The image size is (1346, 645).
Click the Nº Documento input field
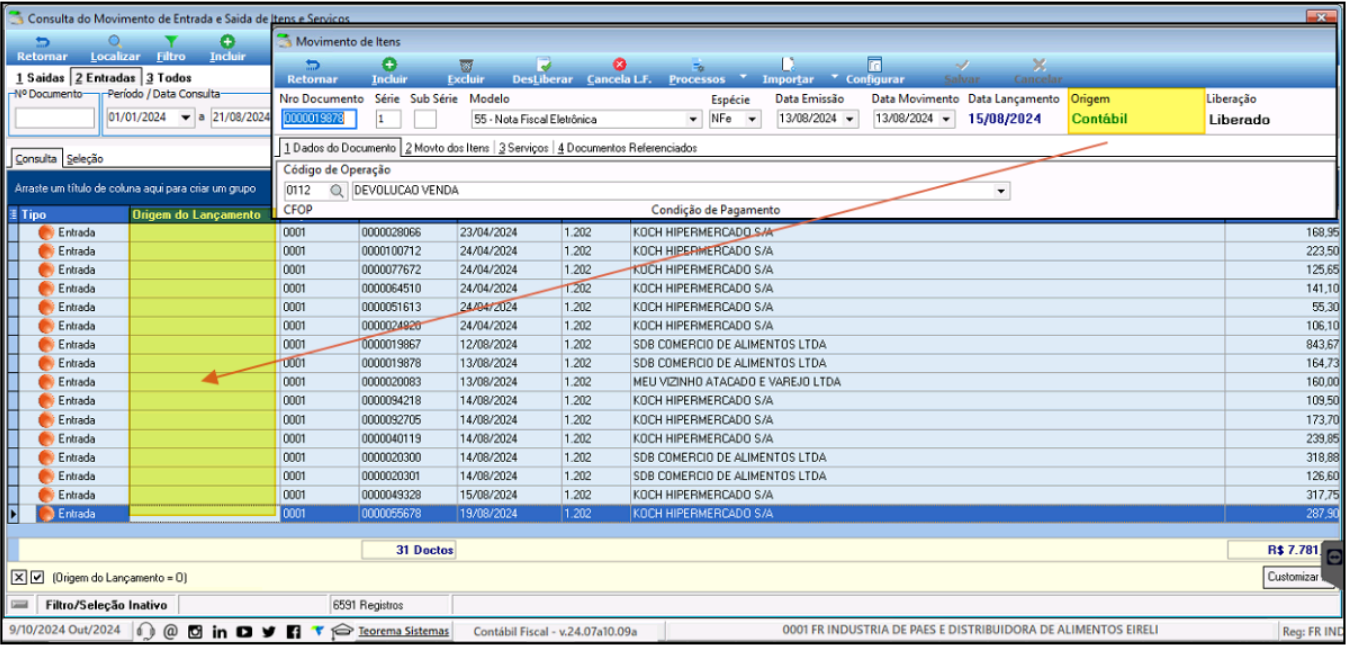point(55,118)
